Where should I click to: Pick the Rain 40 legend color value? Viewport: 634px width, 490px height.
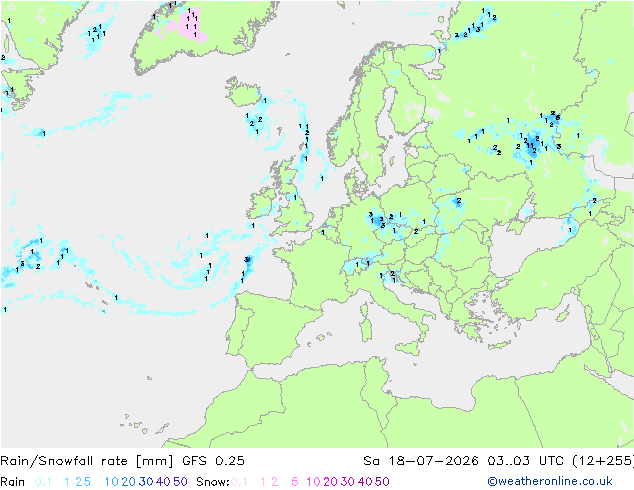click(163, 482)
